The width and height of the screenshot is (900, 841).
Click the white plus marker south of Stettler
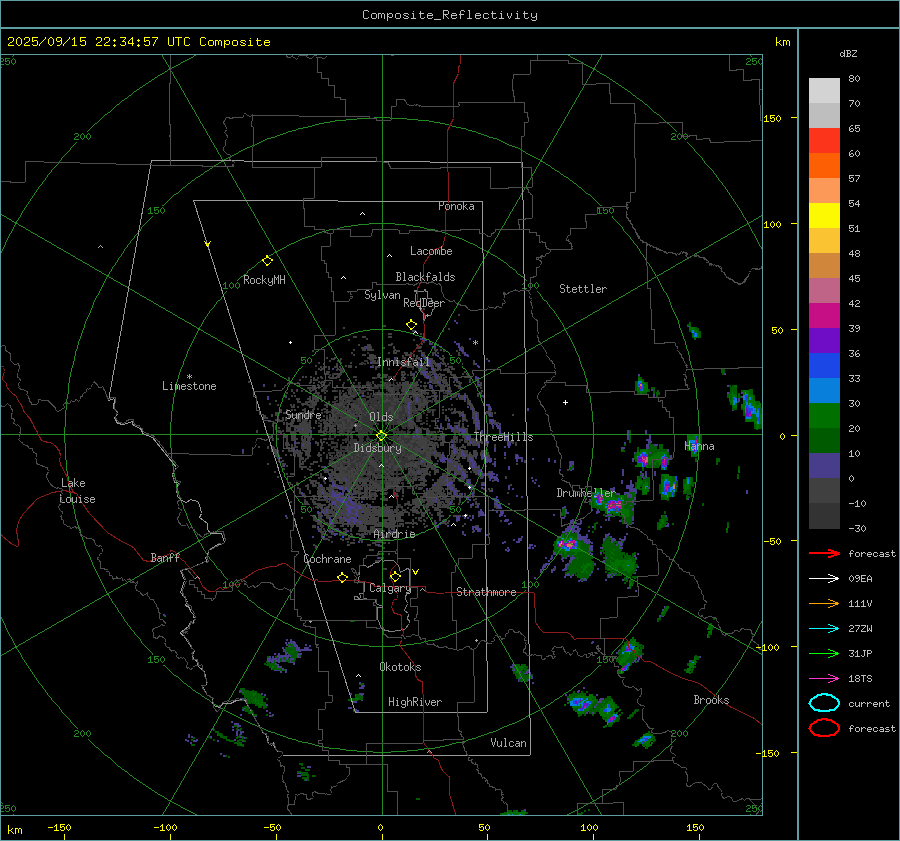565,402
